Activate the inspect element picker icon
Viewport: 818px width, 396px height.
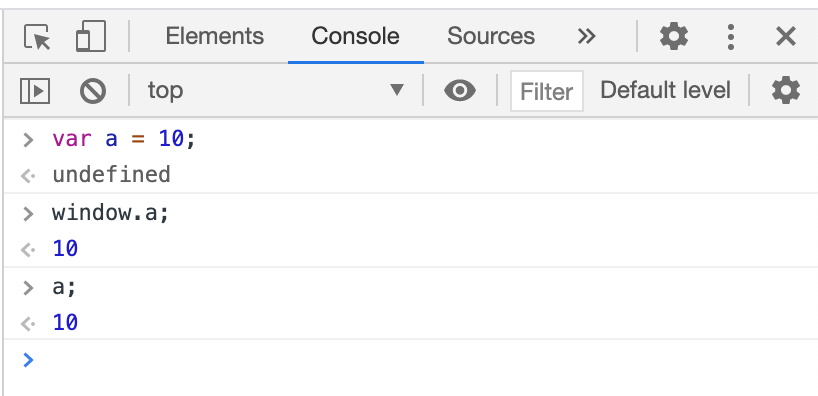[37, 37]
